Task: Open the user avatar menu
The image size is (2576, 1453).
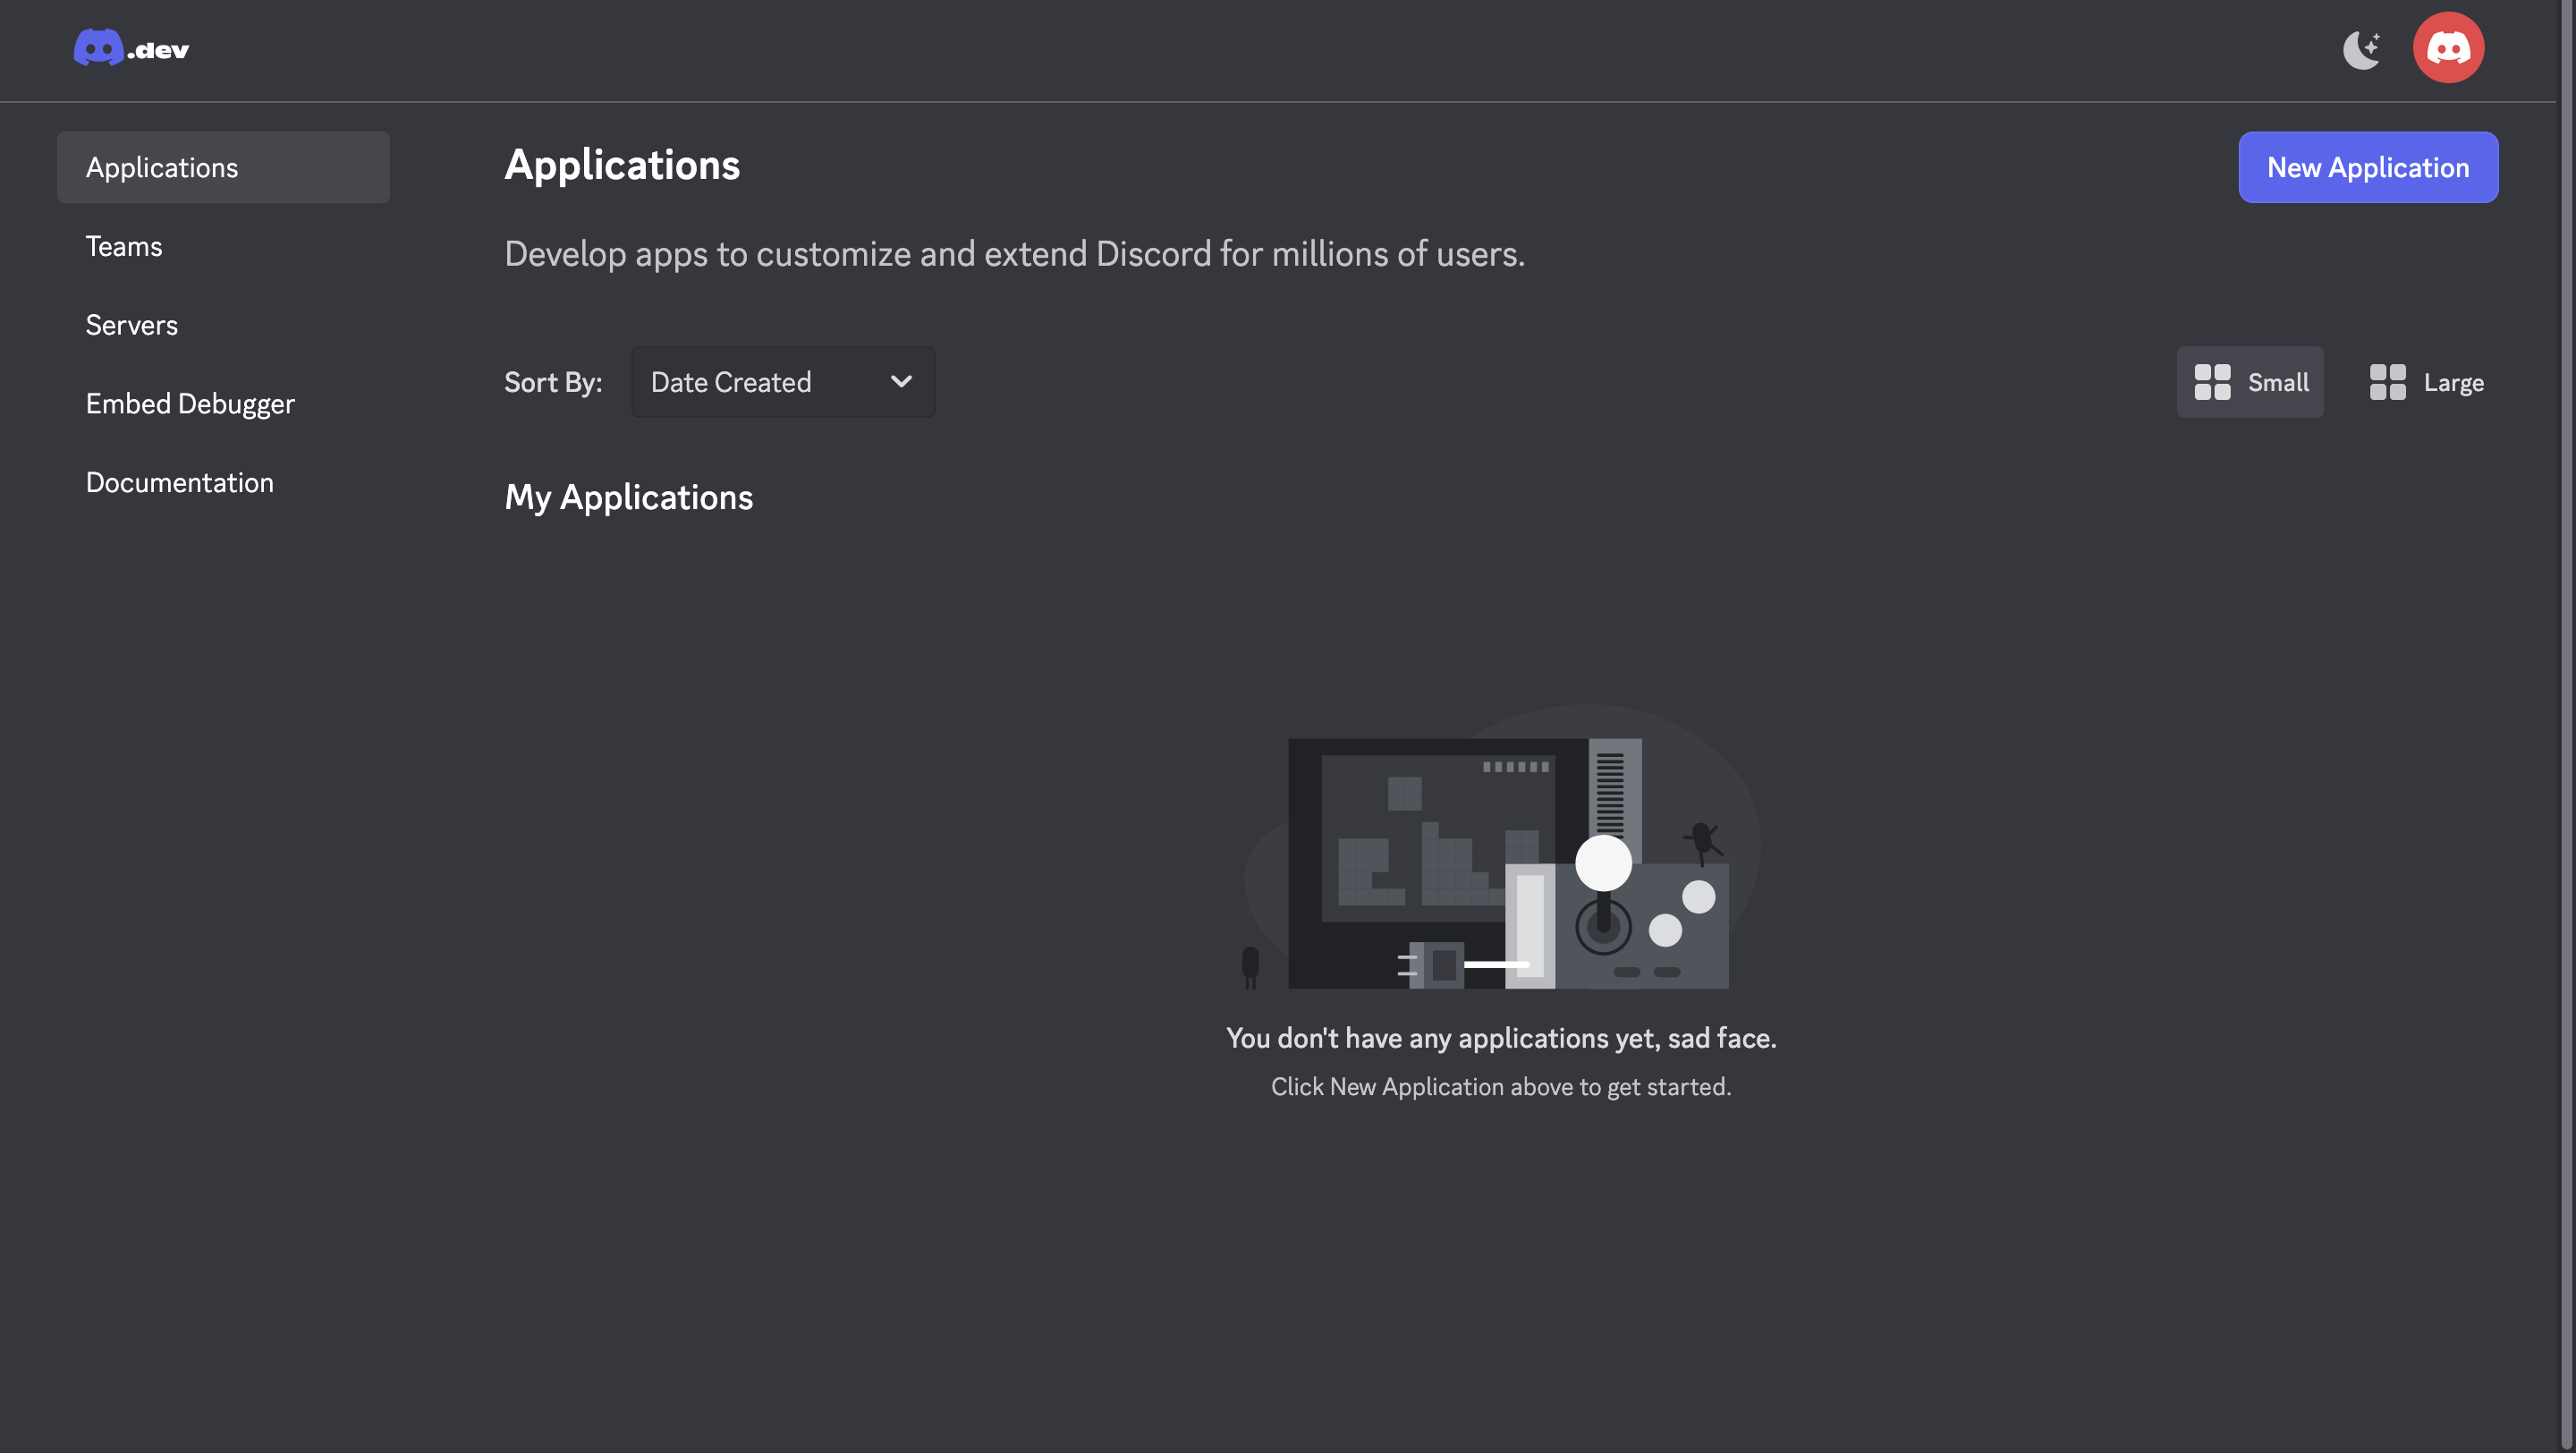Action: click(x=2449, y=47)
